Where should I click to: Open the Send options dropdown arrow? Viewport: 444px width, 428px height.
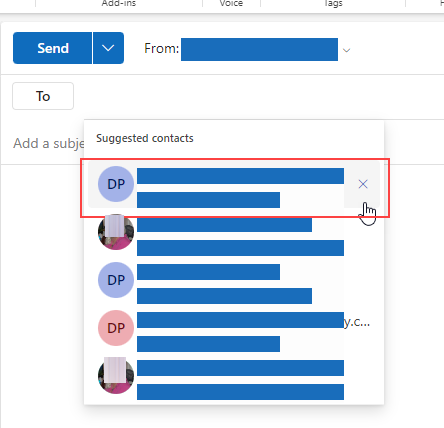click(x=108, y=48)
